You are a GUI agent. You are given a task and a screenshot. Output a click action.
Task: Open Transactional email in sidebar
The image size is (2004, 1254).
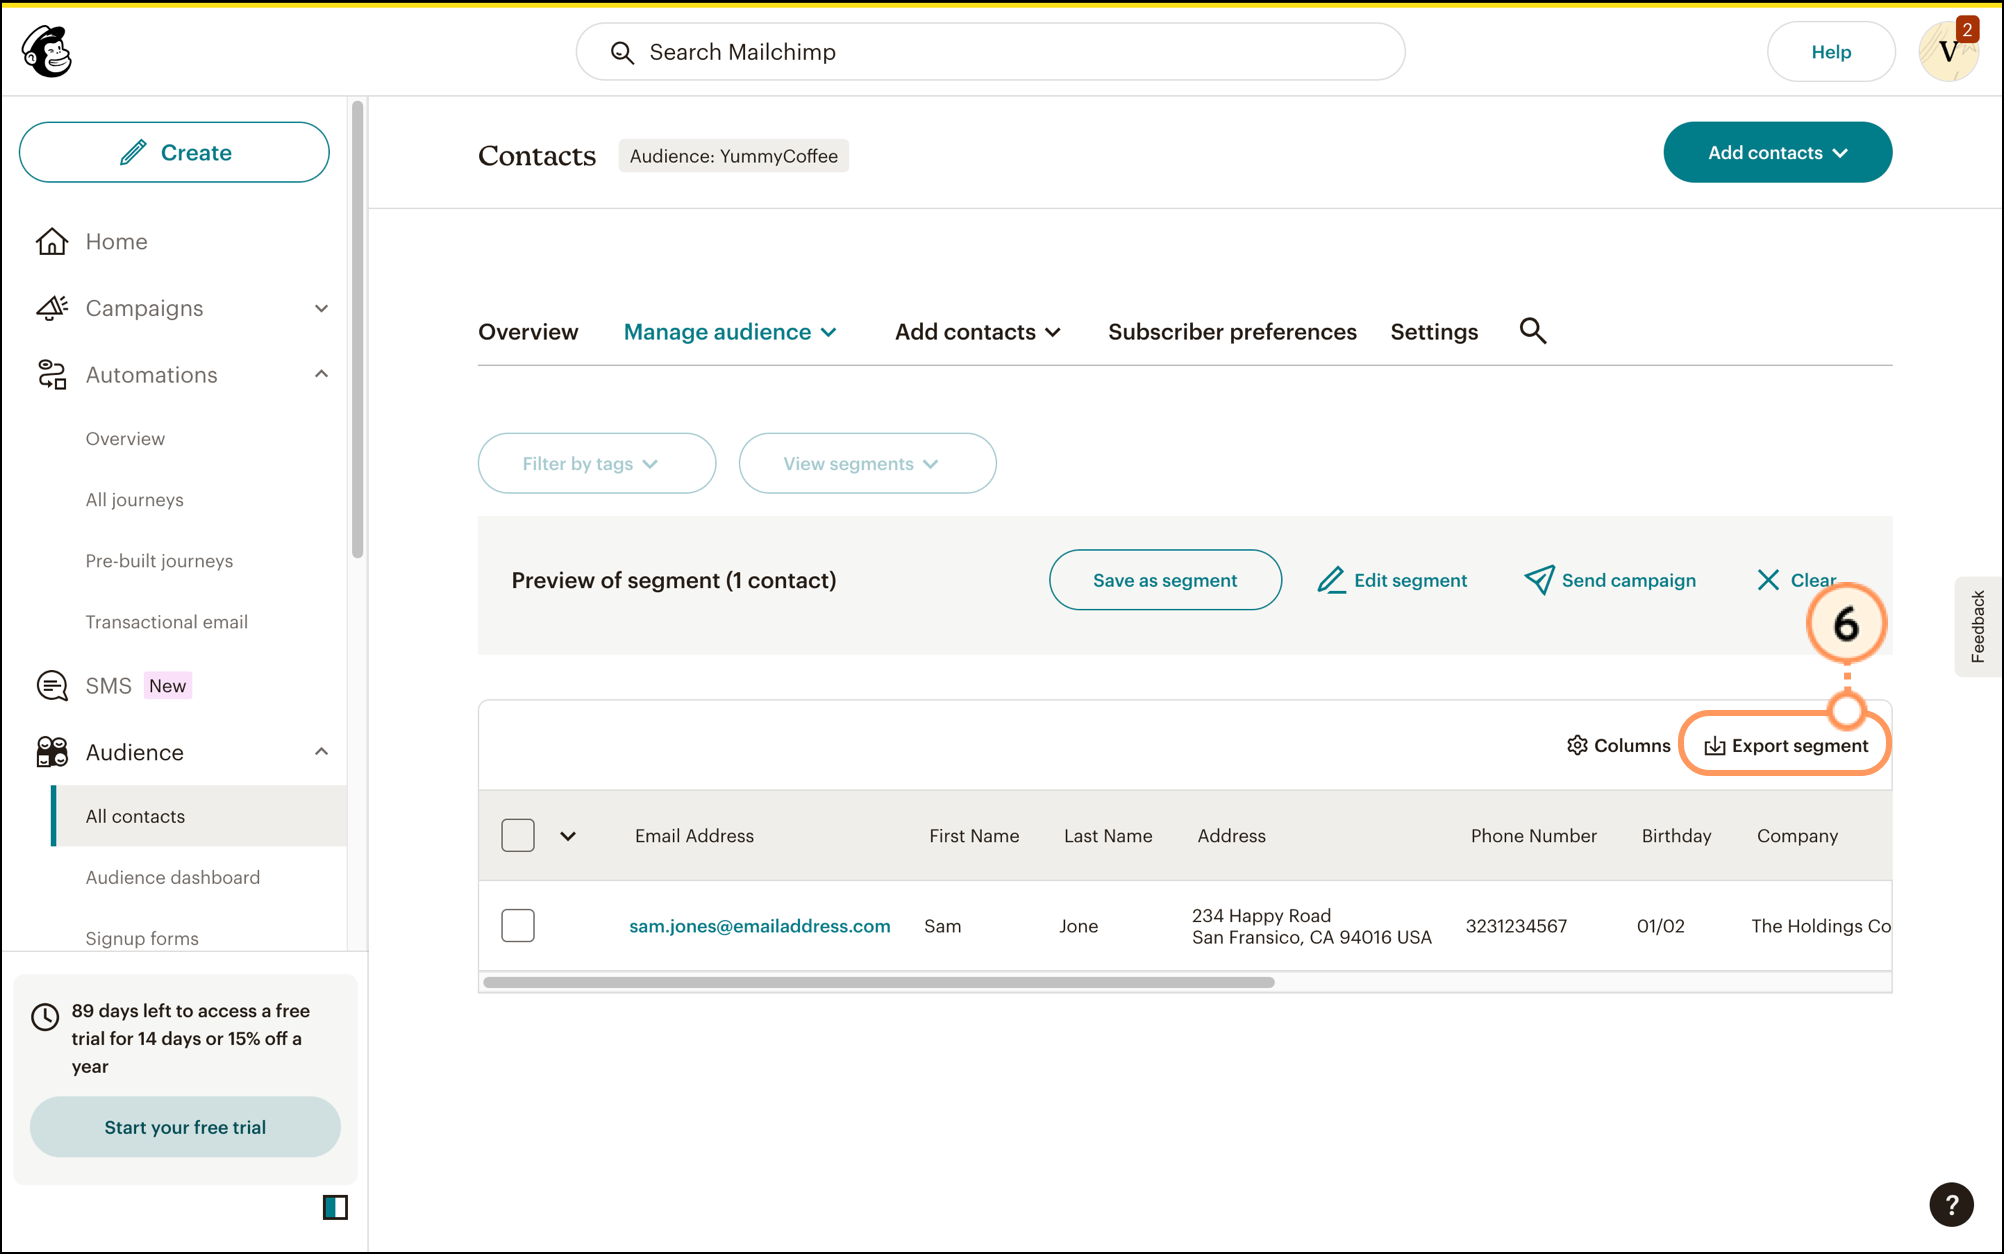(x=167, y=622)
